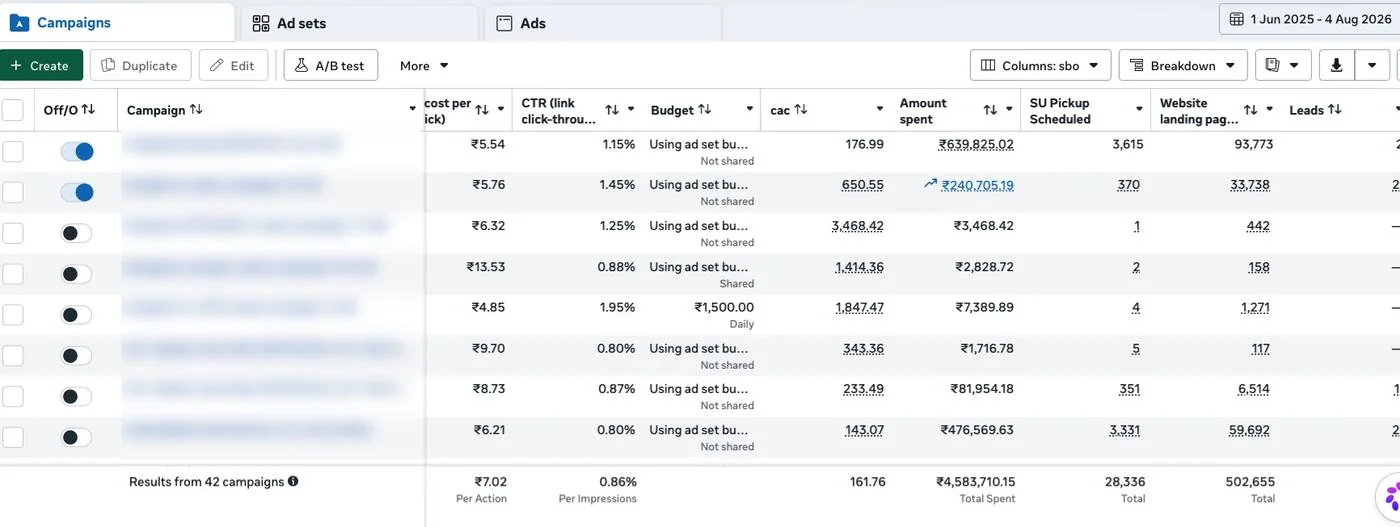
Task: Turn on the campaign with ₹2,828.72 spent
Action: [77, 274]
